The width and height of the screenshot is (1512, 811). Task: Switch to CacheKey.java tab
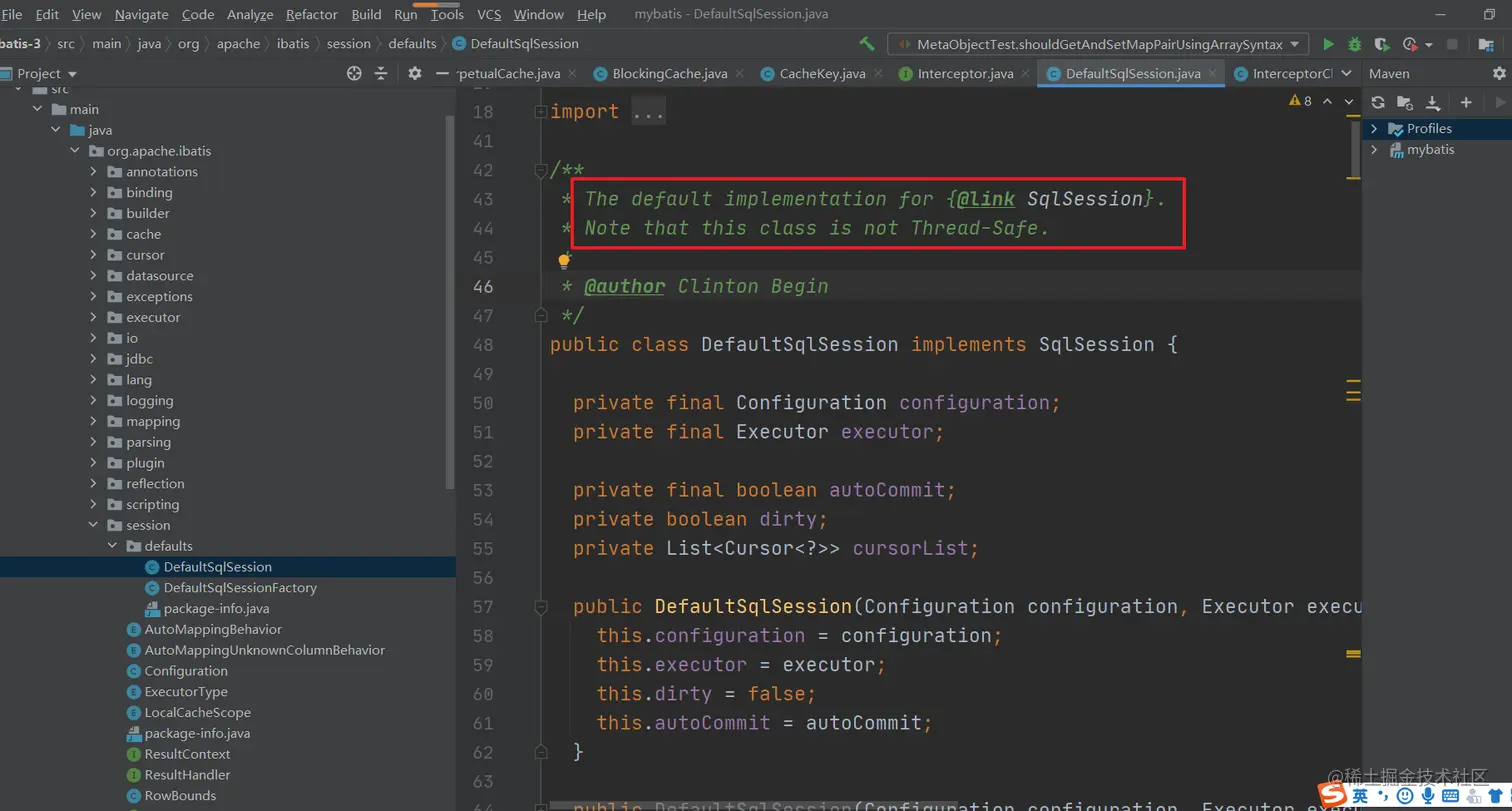(x=822, y=74)
